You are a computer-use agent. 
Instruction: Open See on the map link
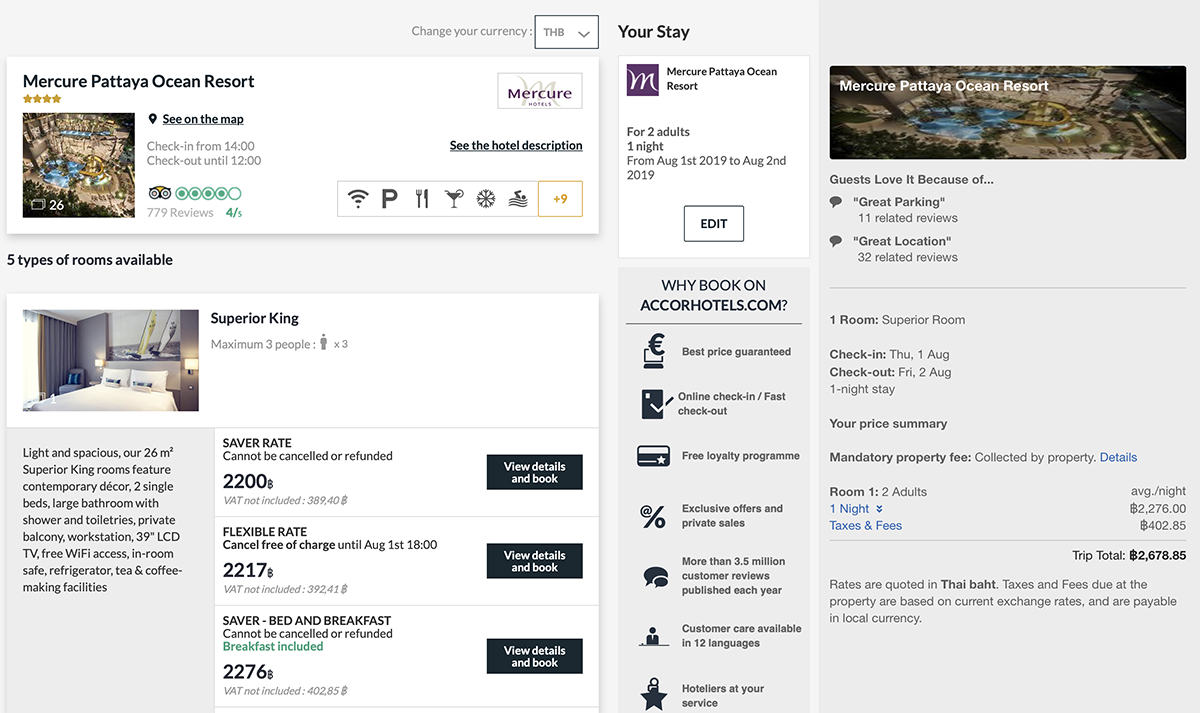[203, 119]
